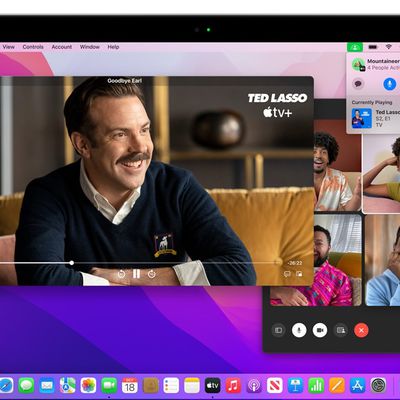The width and height of the screenshot is (400, 400).
Task: Open the Wi-Fi menu bar icon
Action: click(389, 47)
